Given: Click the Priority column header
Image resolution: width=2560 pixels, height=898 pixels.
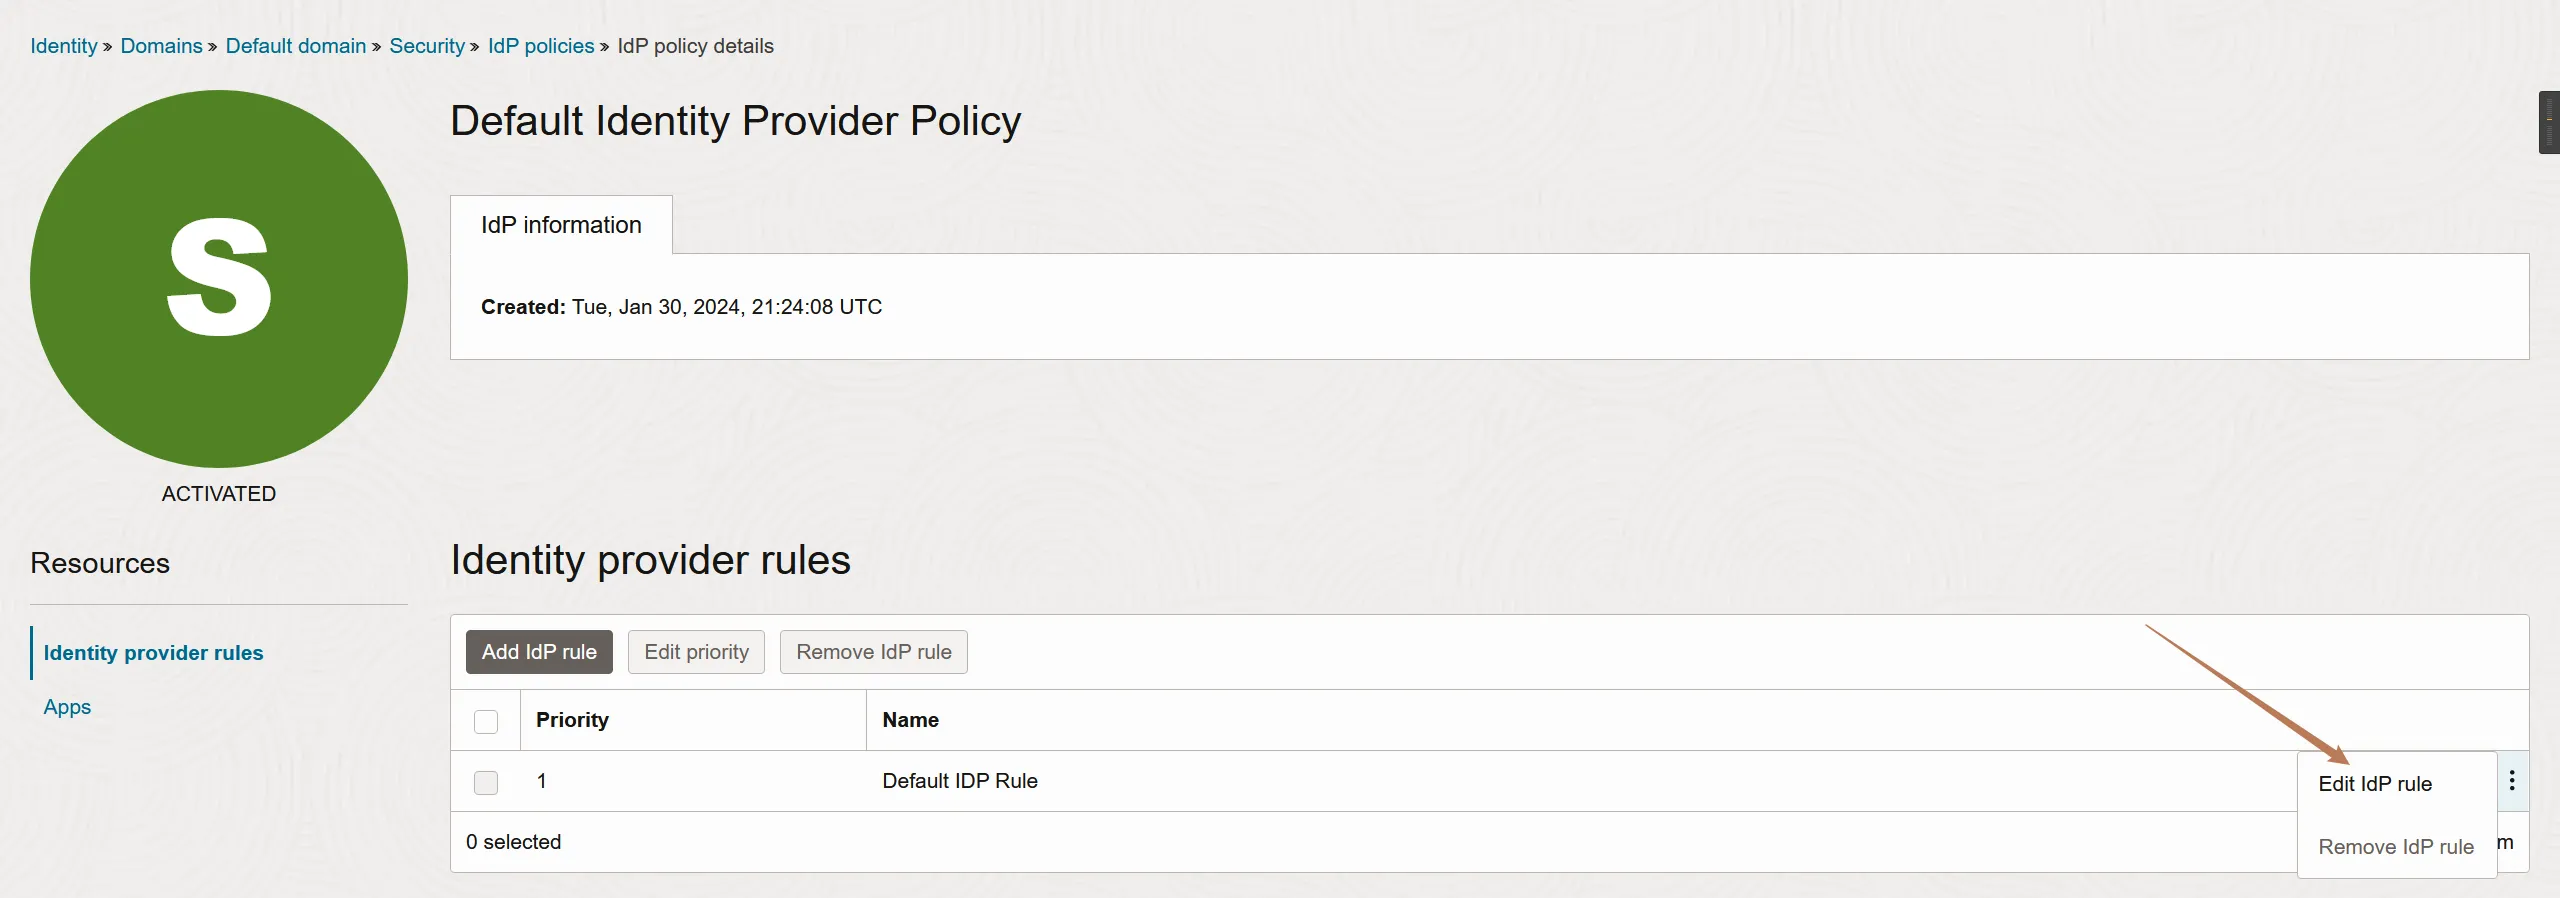Looking at the screenshot, I should (572, 720).
